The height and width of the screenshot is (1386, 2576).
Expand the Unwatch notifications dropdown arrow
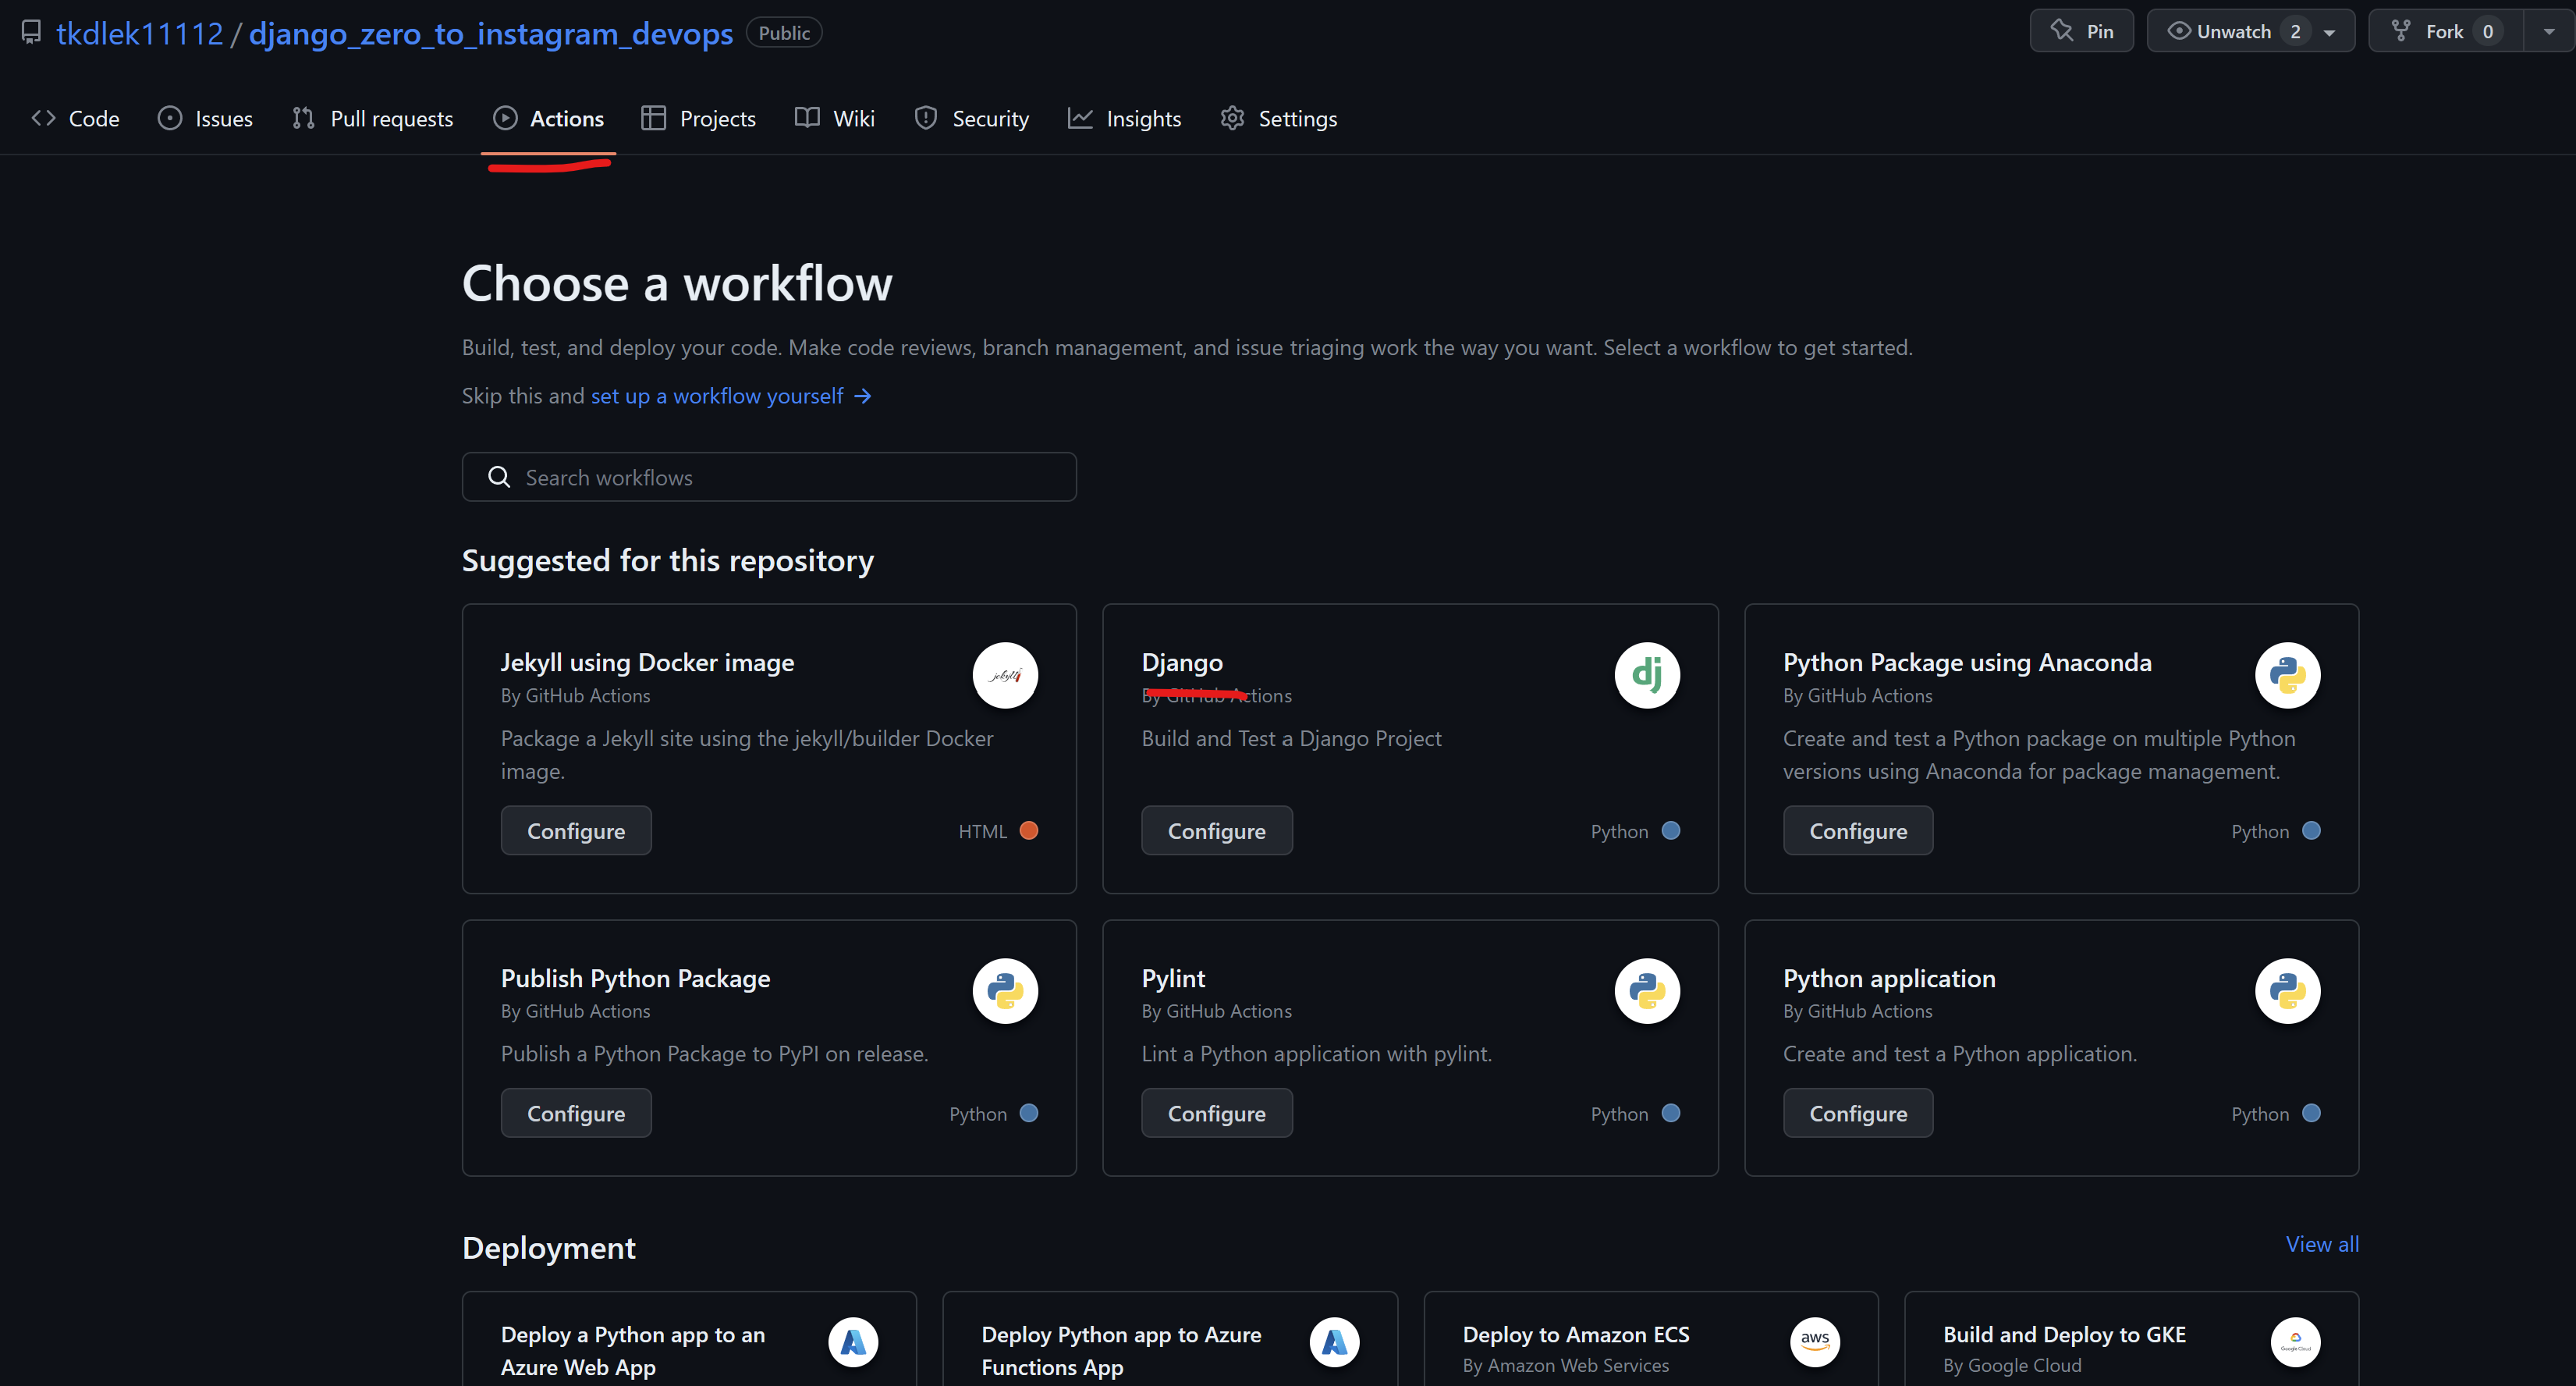pos(2329,32)
